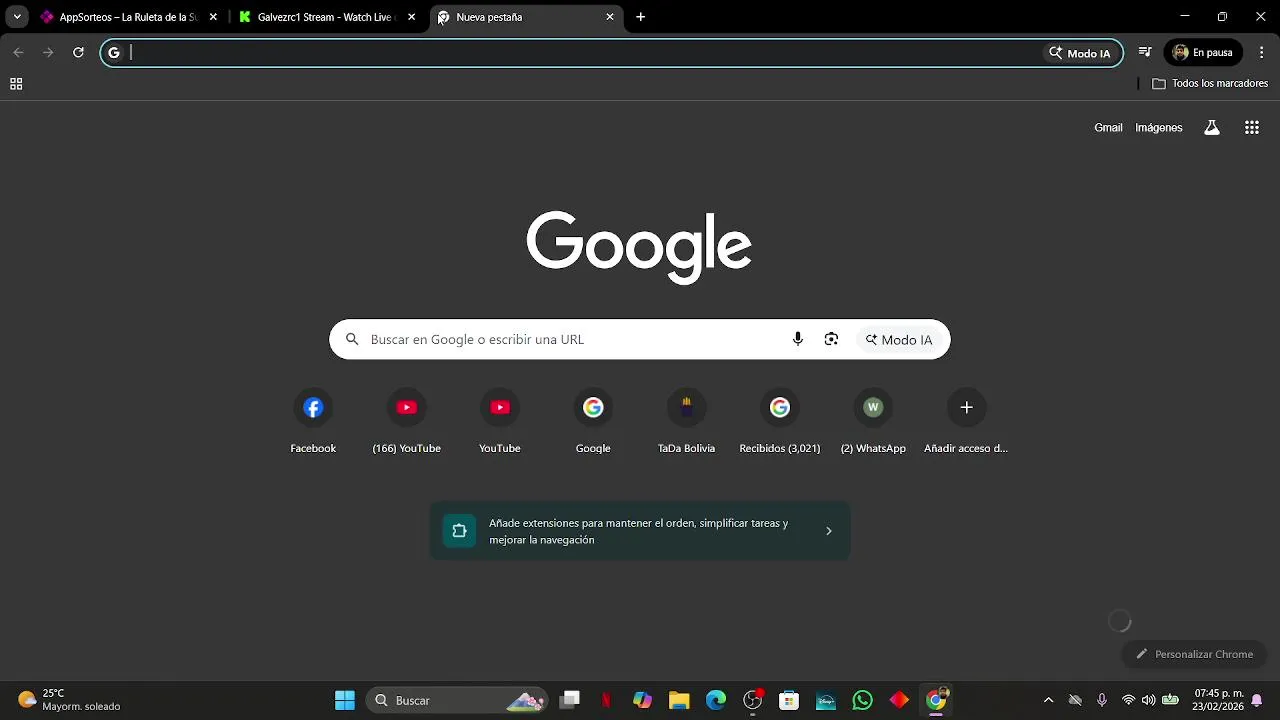Show hidden system tray icons

[1048, 701]
